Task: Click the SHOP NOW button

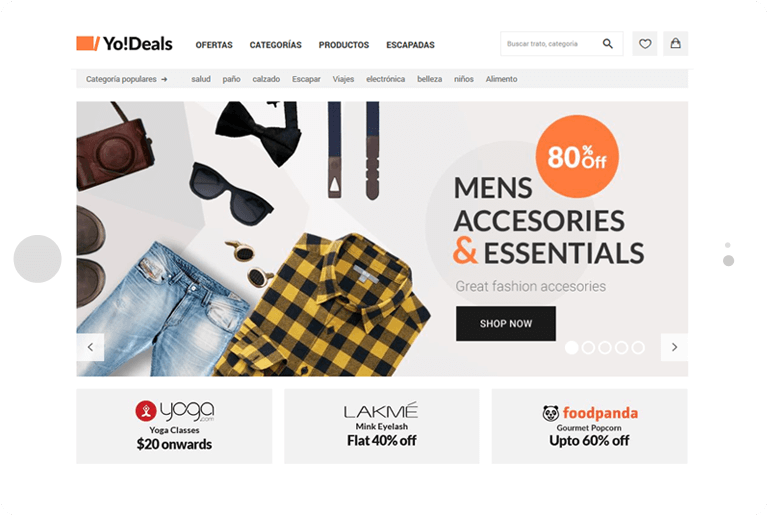Action: click(x=506, y=324)
